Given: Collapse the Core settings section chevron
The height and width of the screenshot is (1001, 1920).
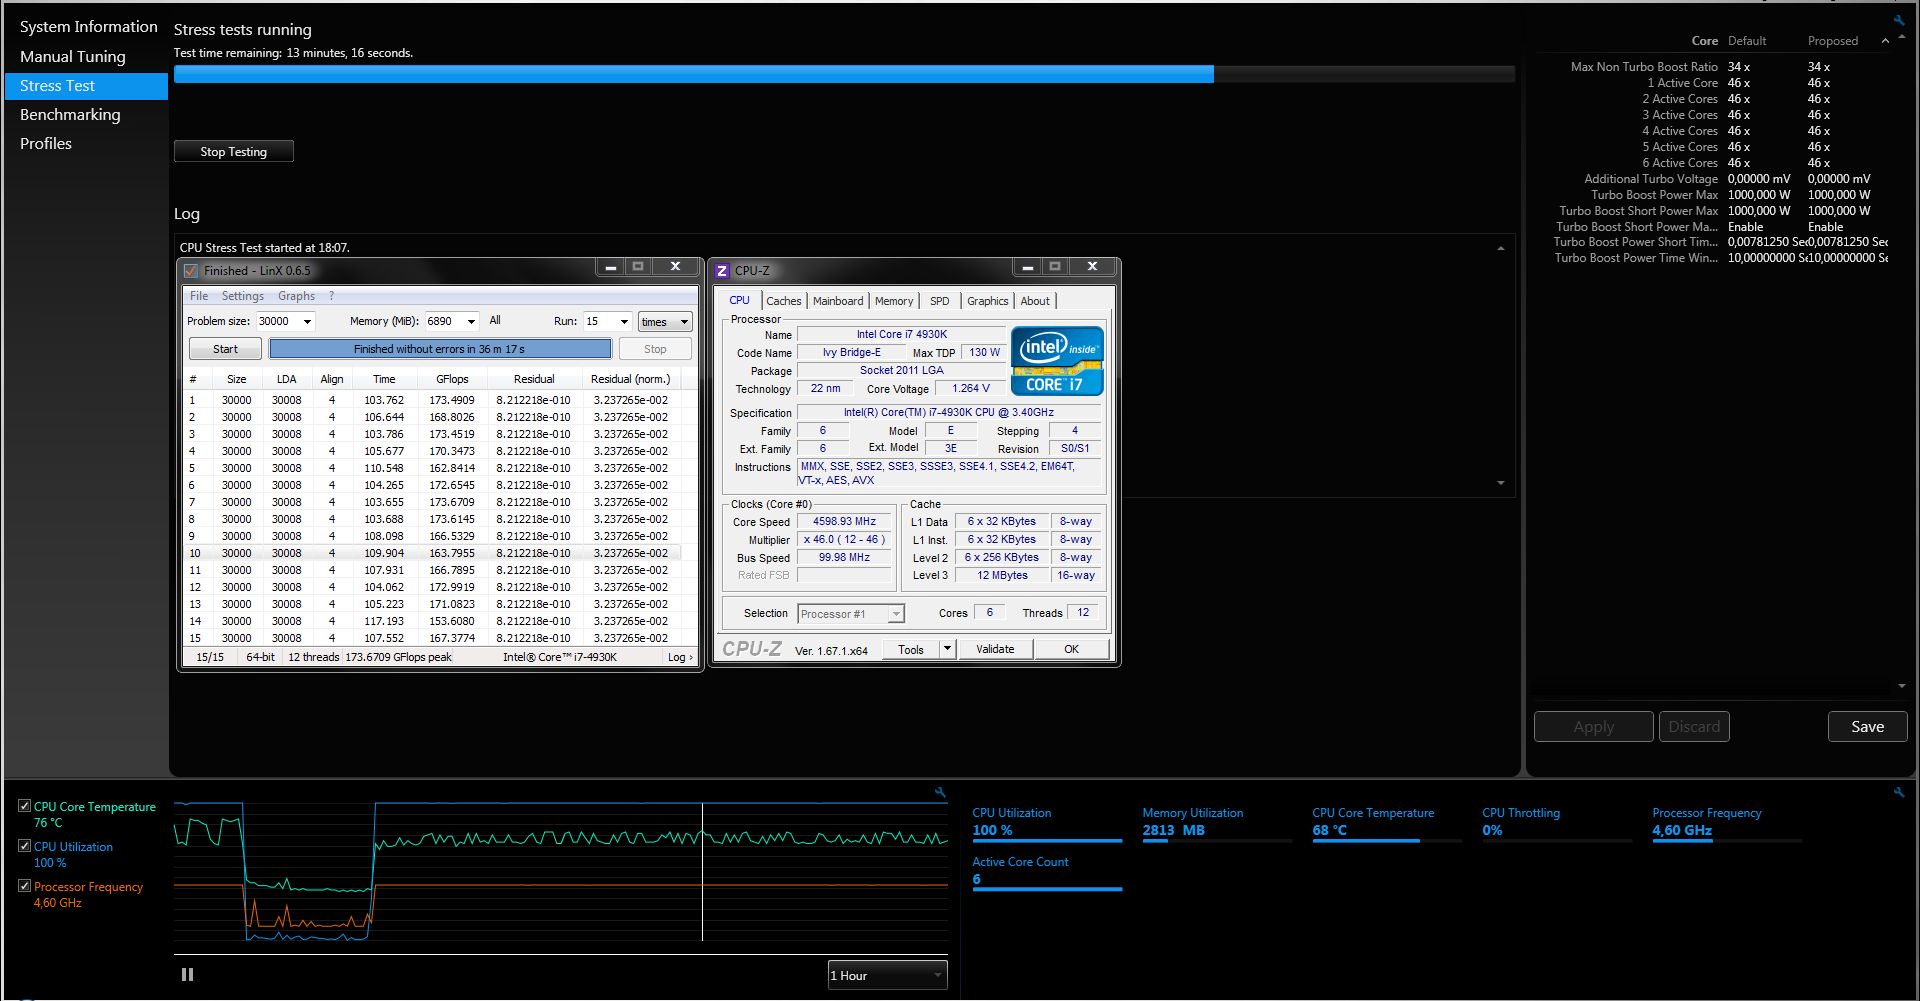Looking at the screenshot, I should pyautogui.click(x=1885, y=41).
